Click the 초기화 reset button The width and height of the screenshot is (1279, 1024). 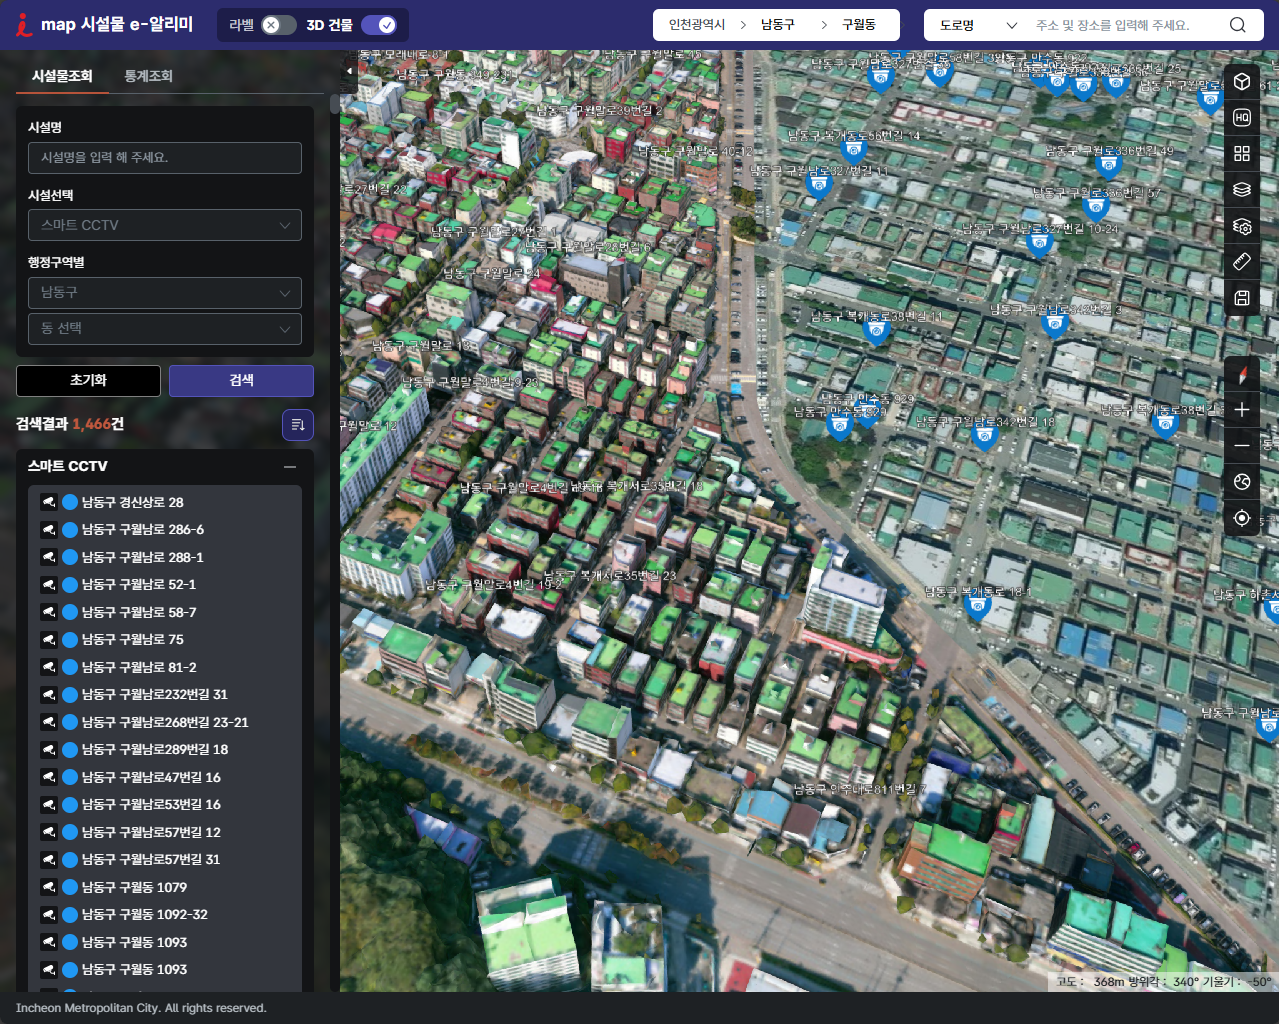(x=88, y=380)
